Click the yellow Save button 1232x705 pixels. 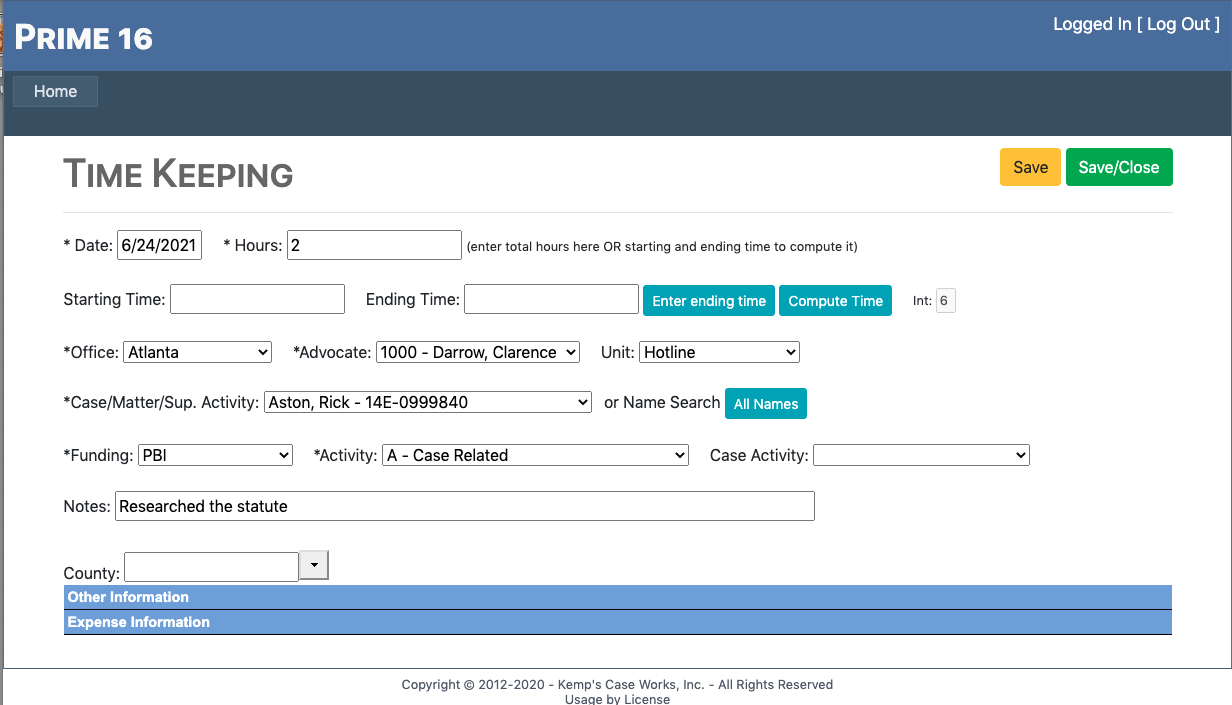click(x=1029, y=167)
